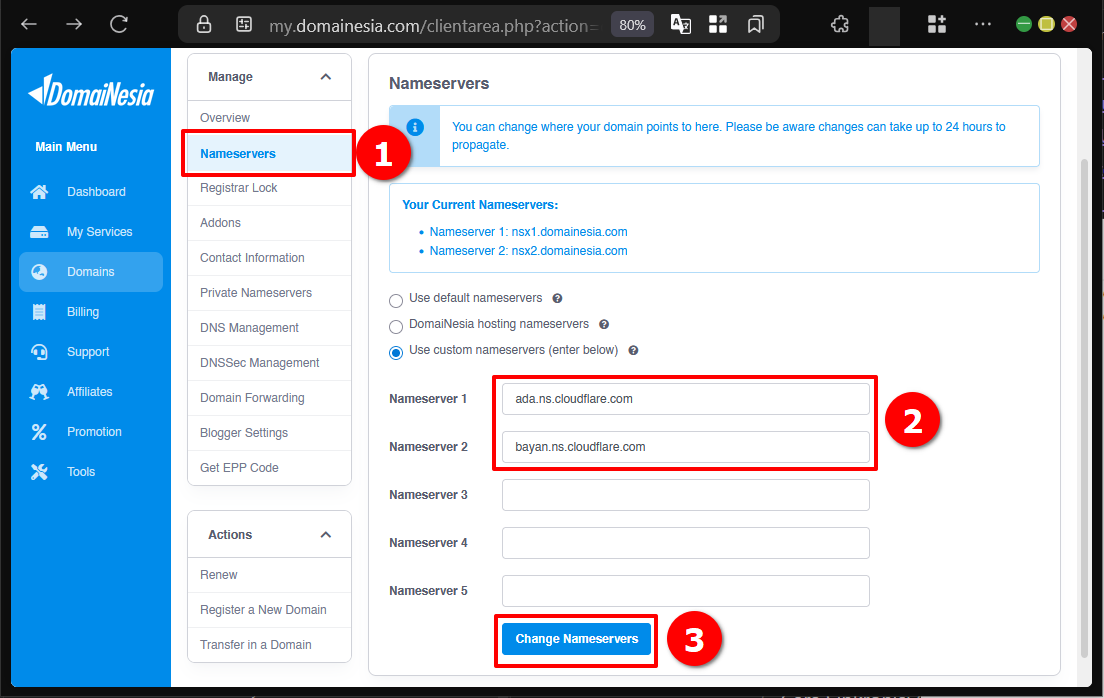The height and width of the screenshot is (698, 1104).
Task: Click Transfer in a Domain
Action: click(x=269, y=644)
